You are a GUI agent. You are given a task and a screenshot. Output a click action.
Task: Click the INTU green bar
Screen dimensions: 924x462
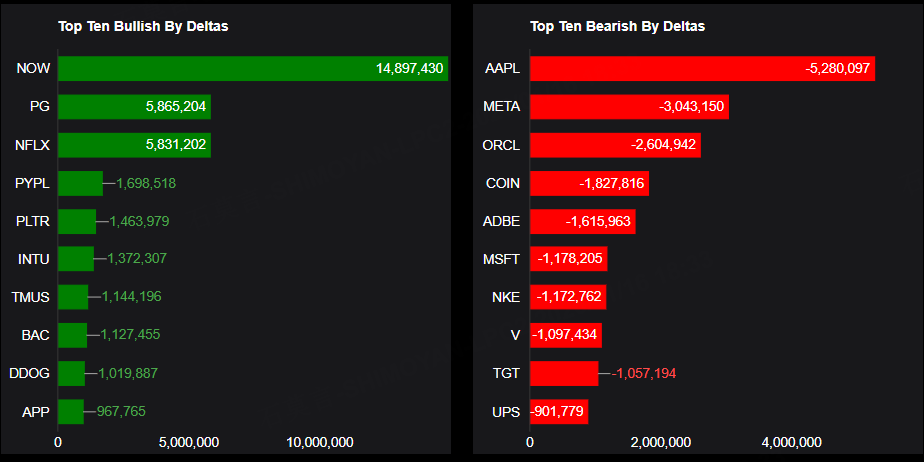pyautogui.click(x=76, y=259)
